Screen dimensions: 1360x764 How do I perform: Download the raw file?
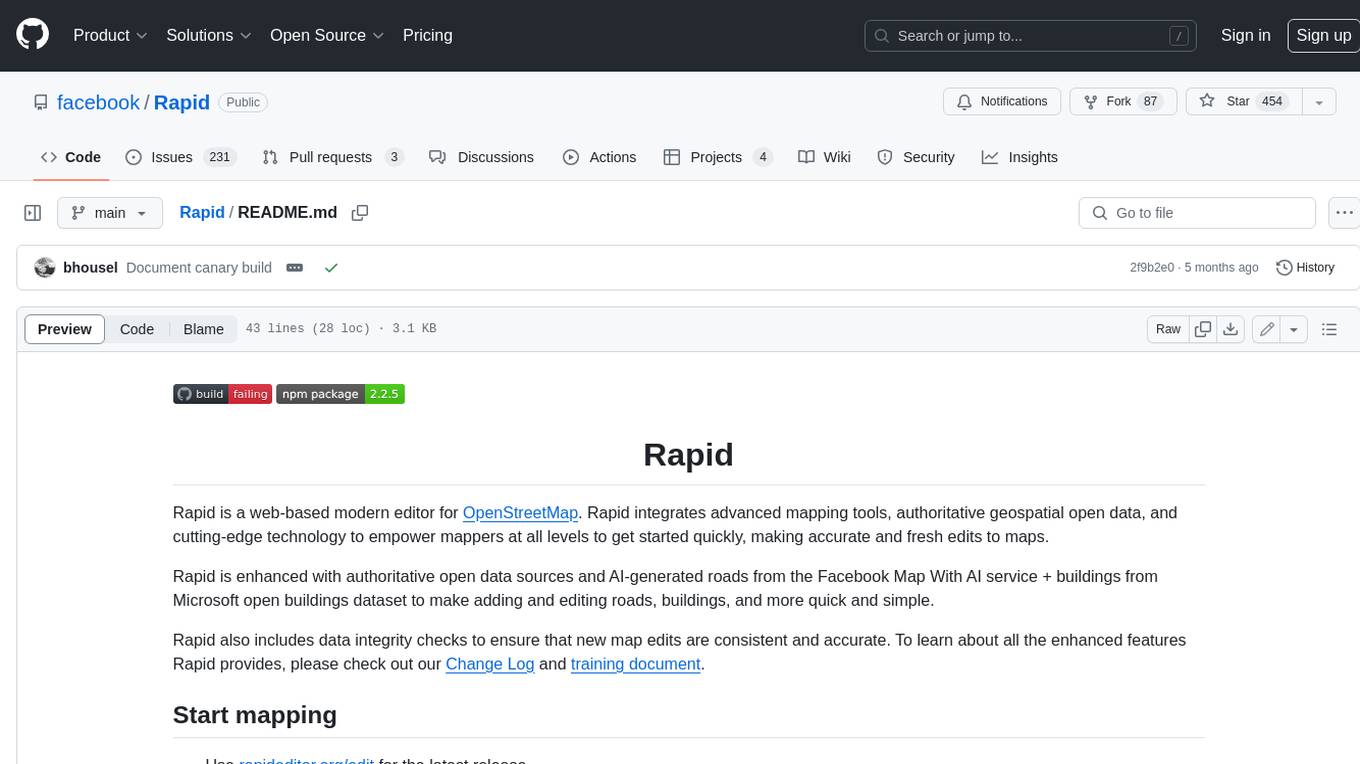coord(1231,329)
